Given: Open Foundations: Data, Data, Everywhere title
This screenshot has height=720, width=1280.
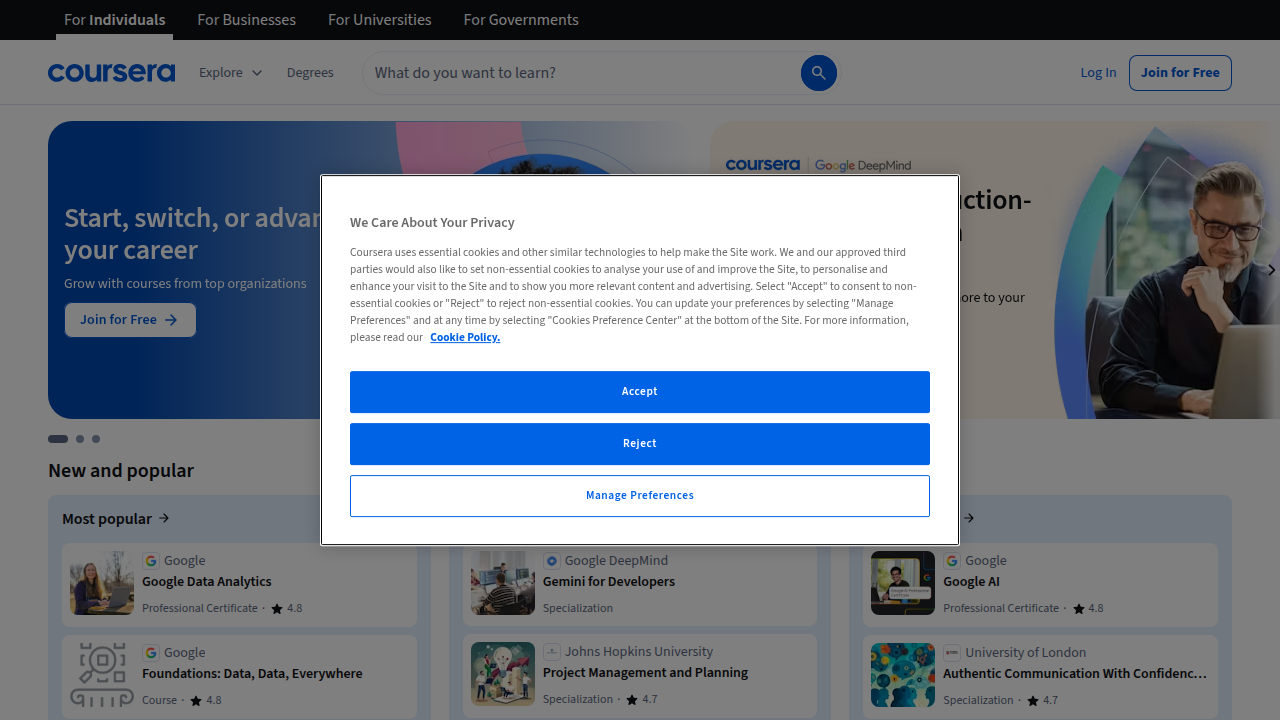Looking at the screenshot, I should pyautogui.click(x=252, y=674).
